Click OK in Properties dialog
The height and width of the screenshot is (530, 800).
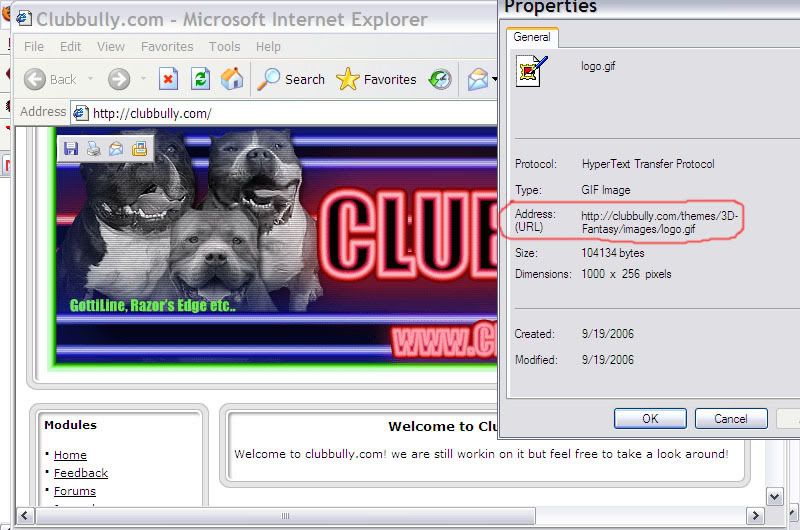point(650,419)
